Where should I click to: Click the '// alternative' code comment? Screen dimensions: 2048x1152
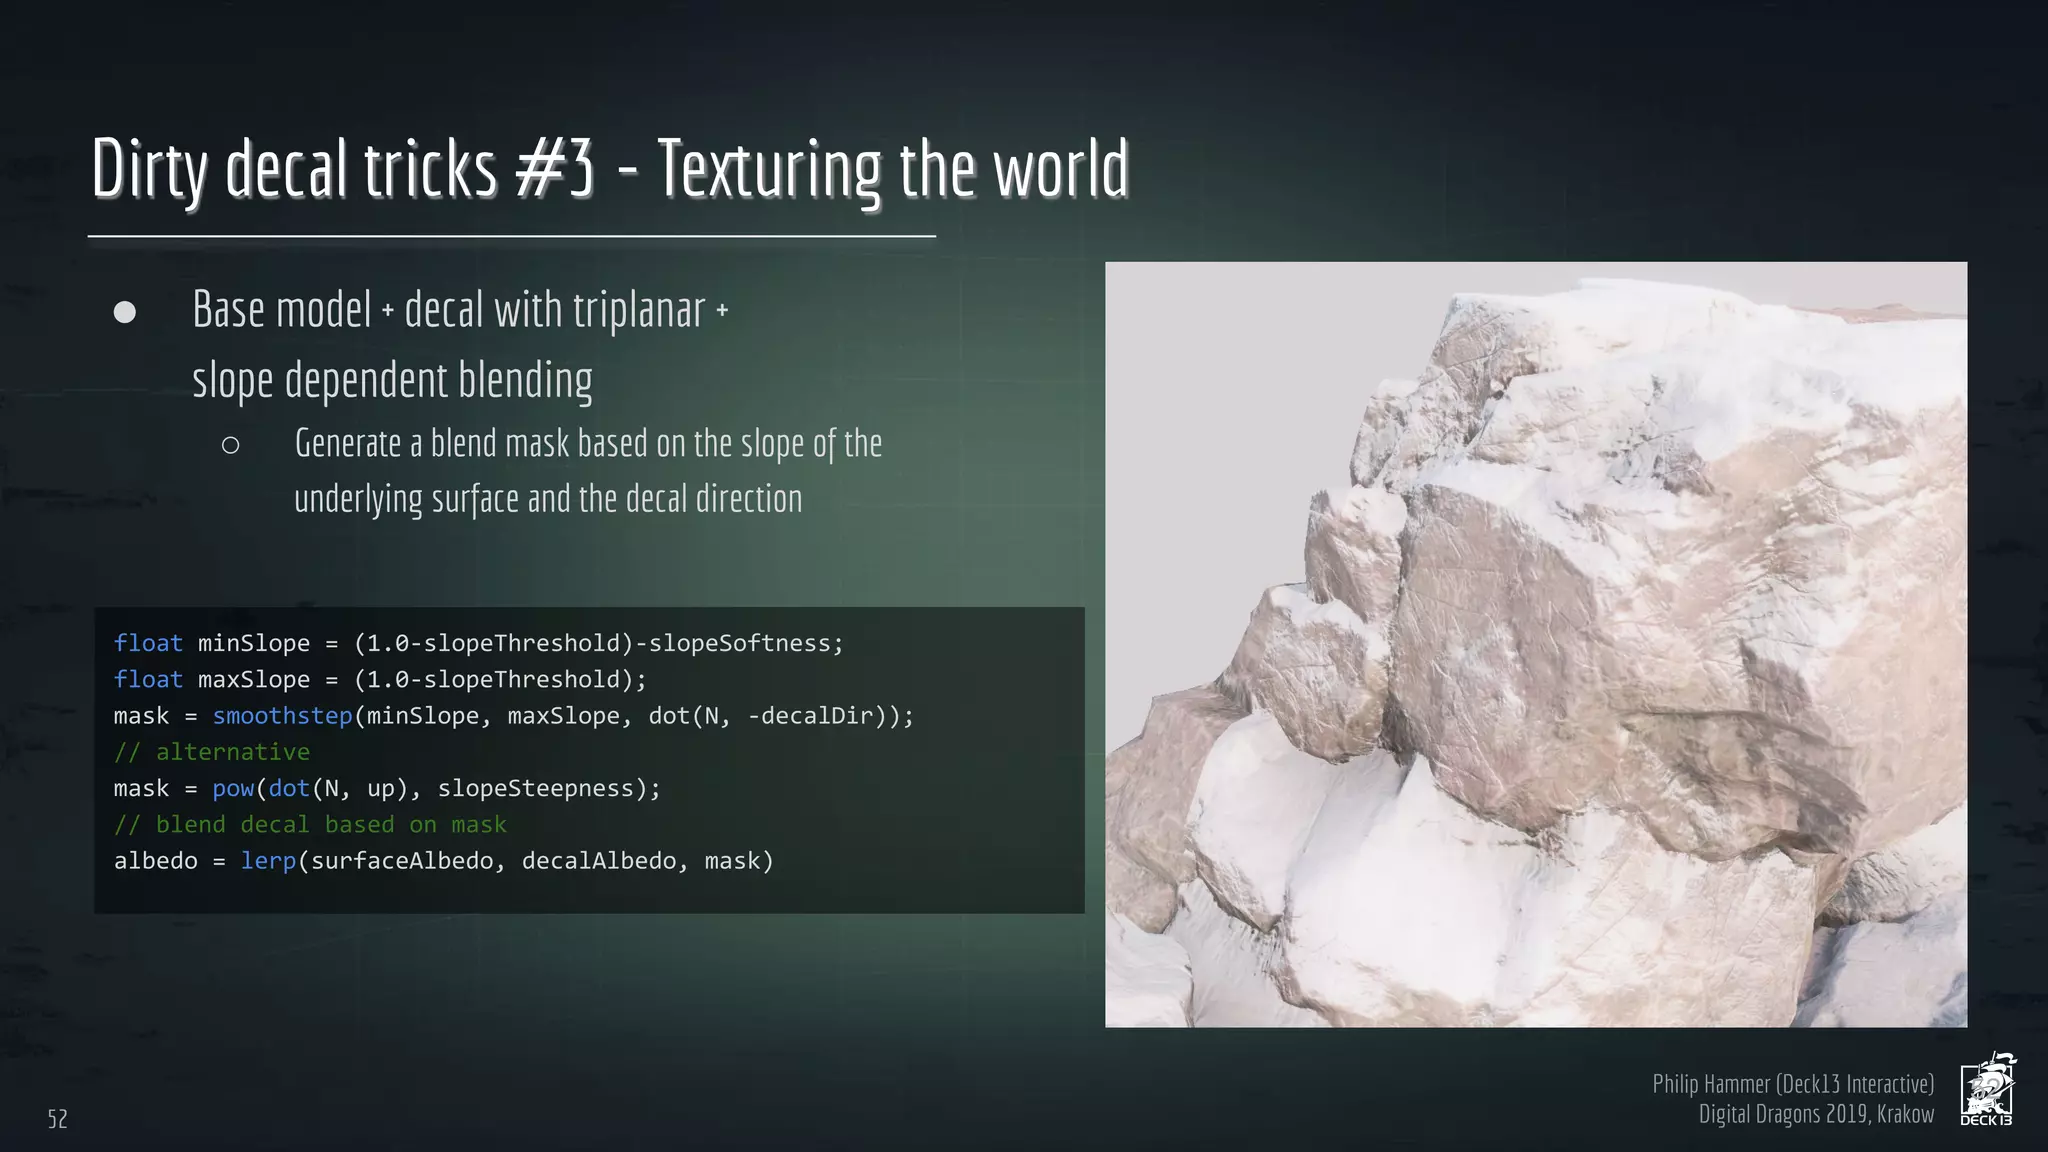point(212,752)
